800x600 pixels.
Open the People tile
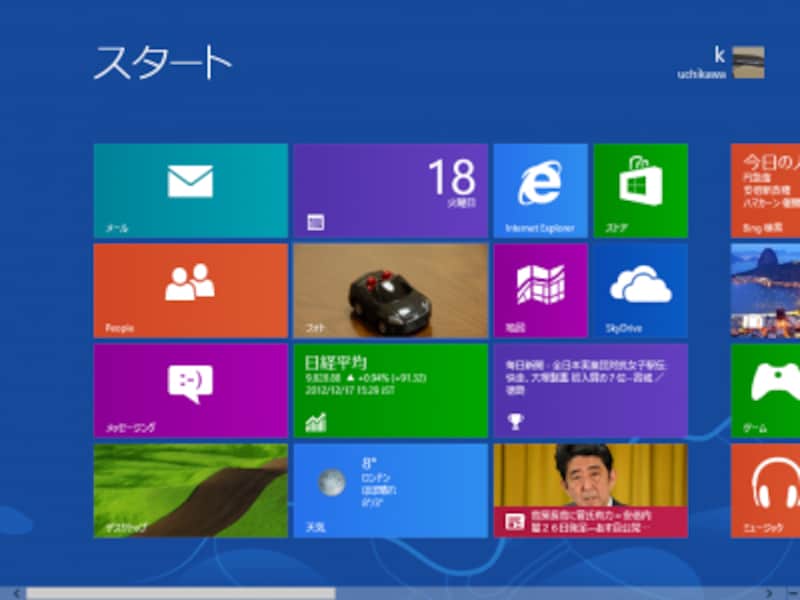pyautogui.click(x=191, y=291)
